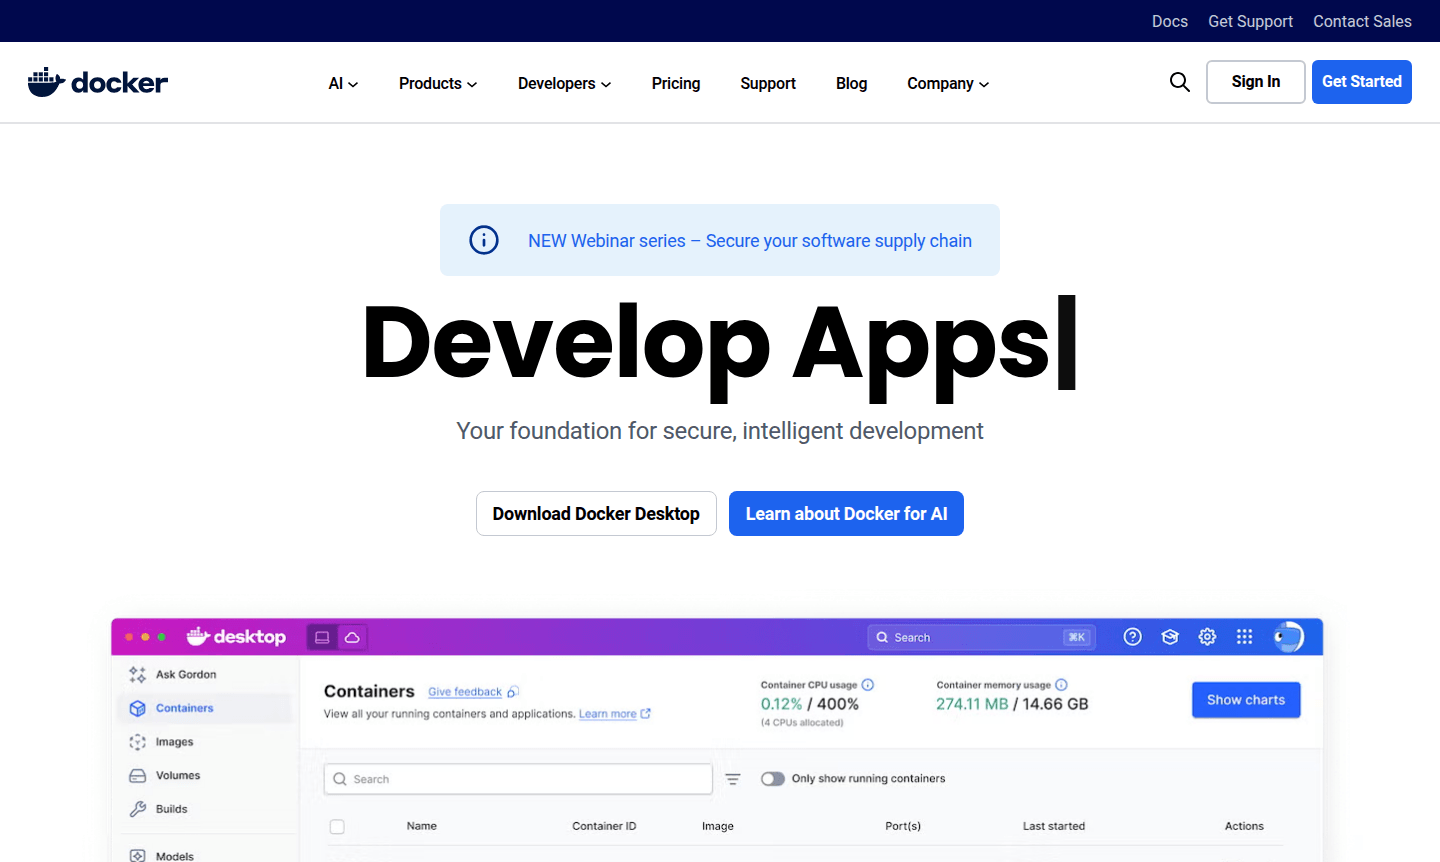Go to the Blog menu item

point(851,83)
